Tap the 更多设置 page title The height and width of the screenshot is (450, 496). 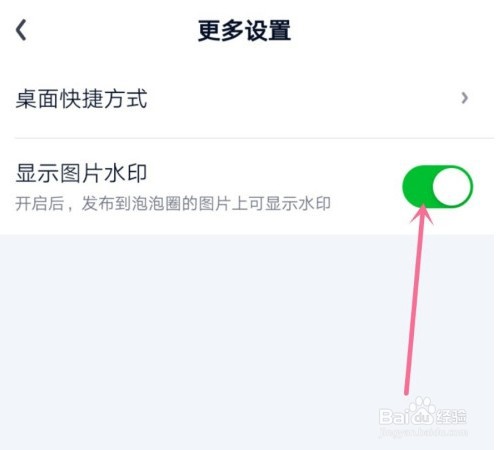244,30
